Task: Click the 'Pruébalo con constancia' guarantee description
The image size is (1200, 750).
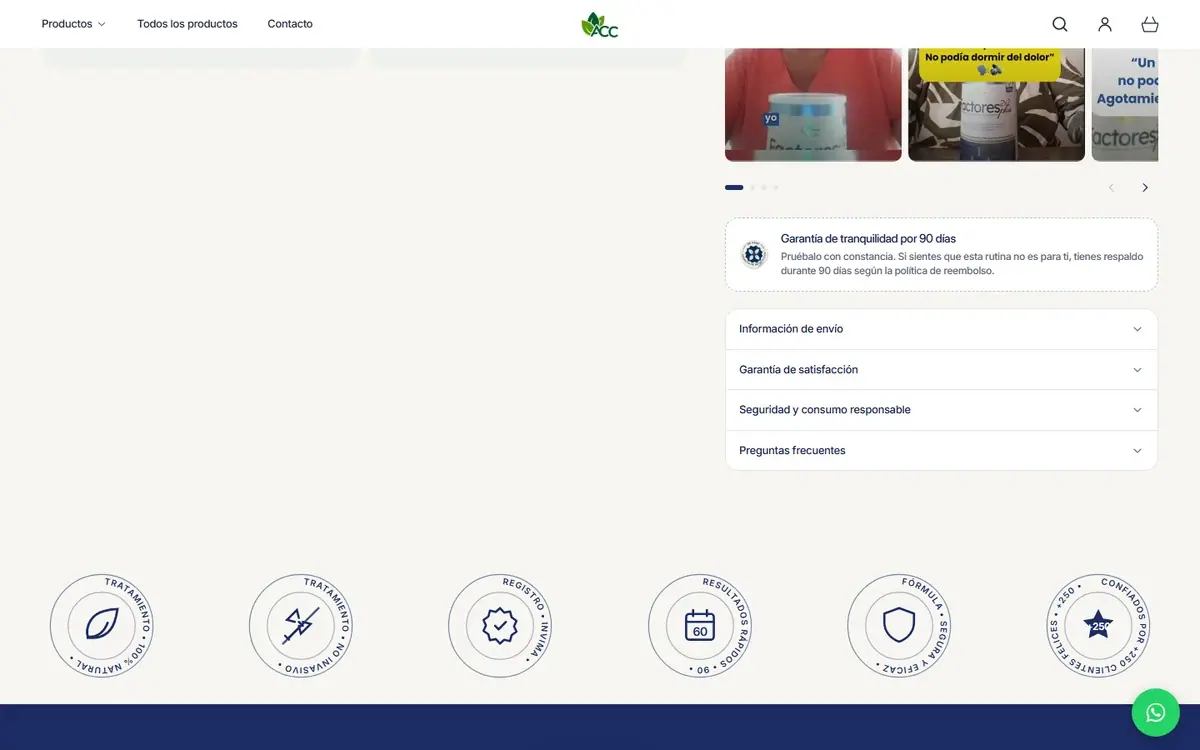Action: pos(962,264)
